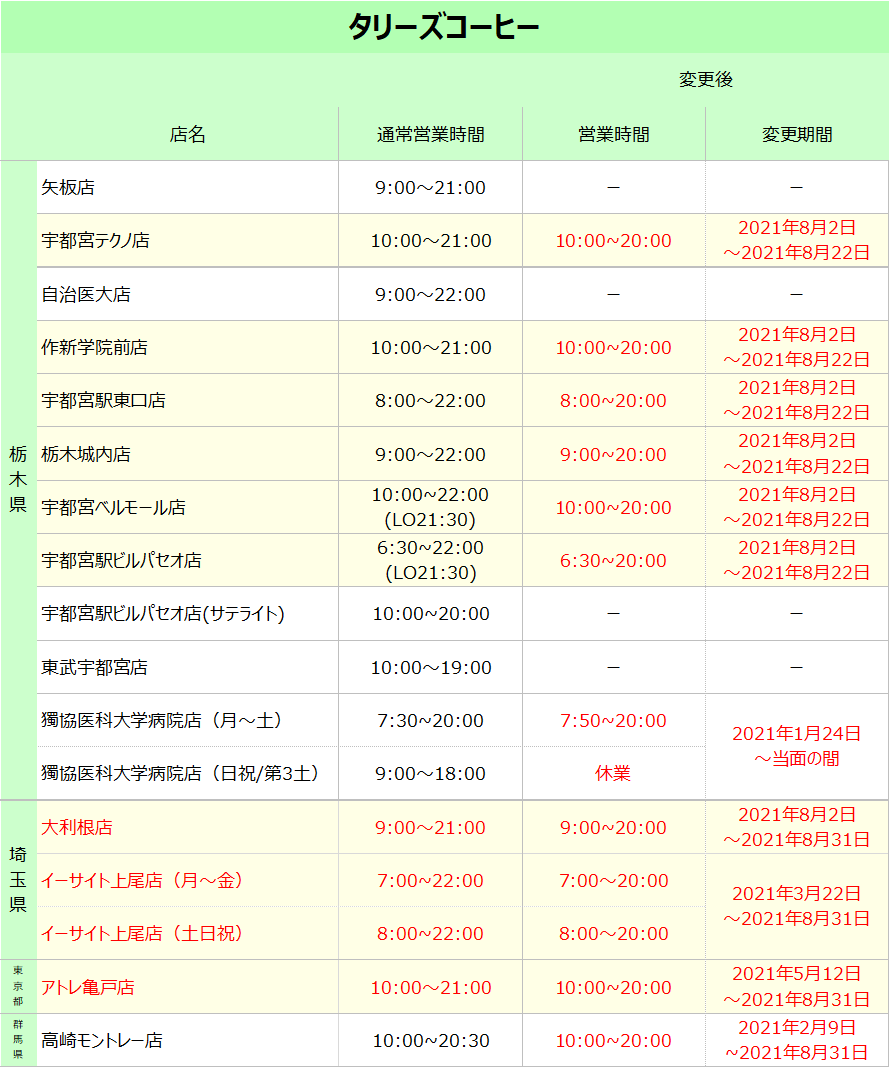Click the regular hours 6:30~22:00 (LO21:30)
Image resolution: width=890 pixels, height=1068 pixels.
pyautogui.click(x=430, y=561)
